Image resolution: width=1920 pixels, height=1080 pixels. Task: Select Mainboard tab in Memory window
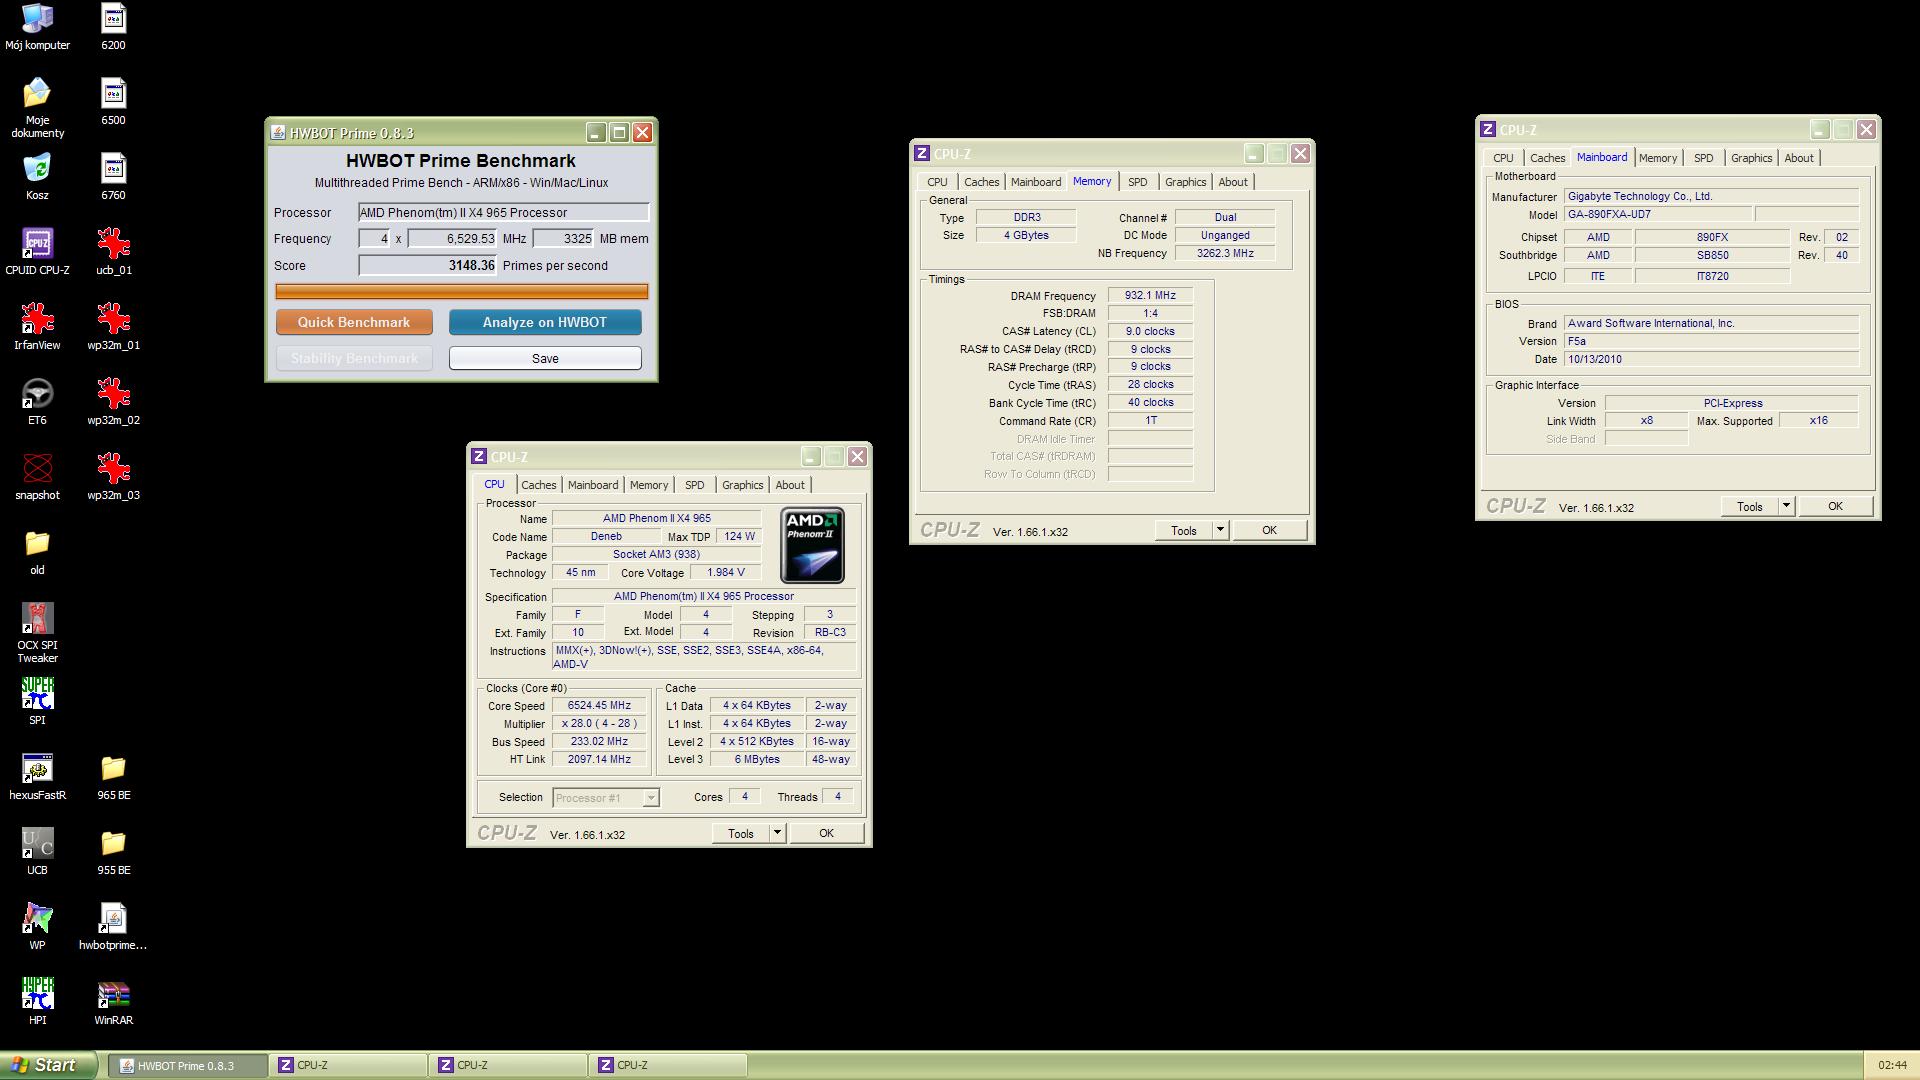(x=1035, y=182)
